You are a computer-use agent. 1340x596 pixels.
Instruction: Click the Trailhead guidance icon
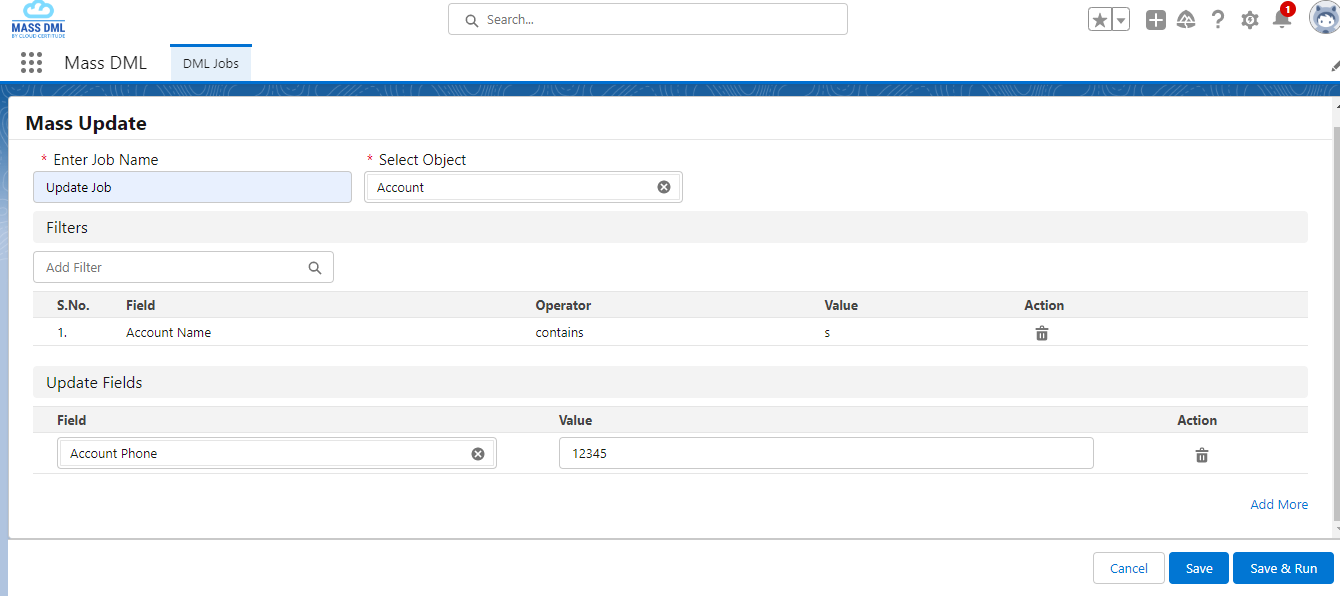(1186, 20)
